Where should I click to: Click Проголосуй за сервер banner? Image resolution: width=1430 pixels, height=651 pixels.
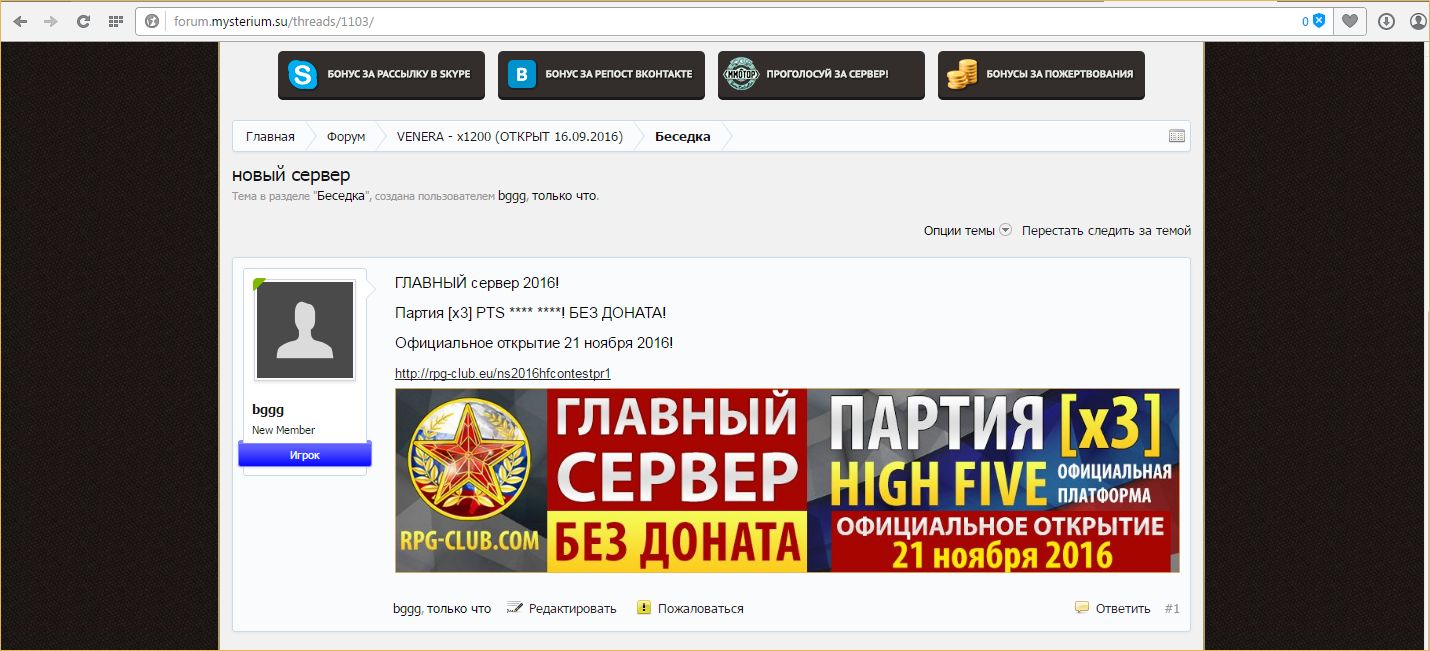pos(821,75)
